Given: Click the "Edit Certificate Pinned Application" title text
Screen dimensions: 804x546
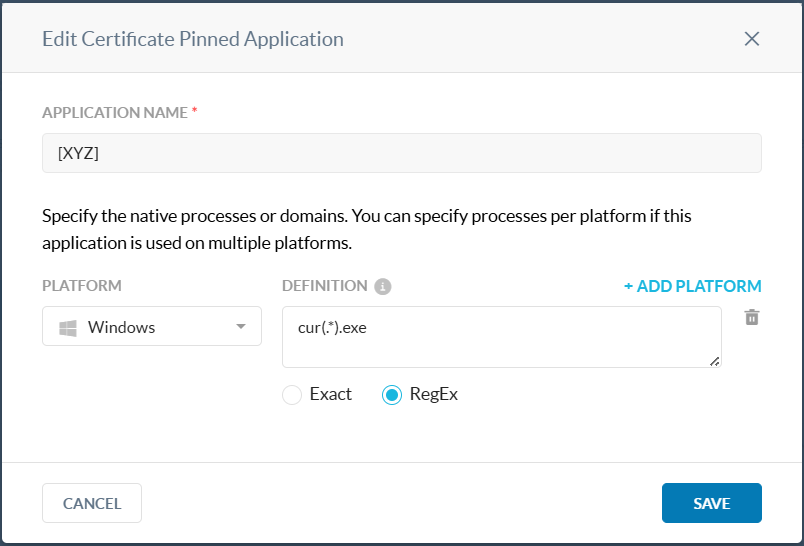Looking at the screenshot, I should click(193, 39).
